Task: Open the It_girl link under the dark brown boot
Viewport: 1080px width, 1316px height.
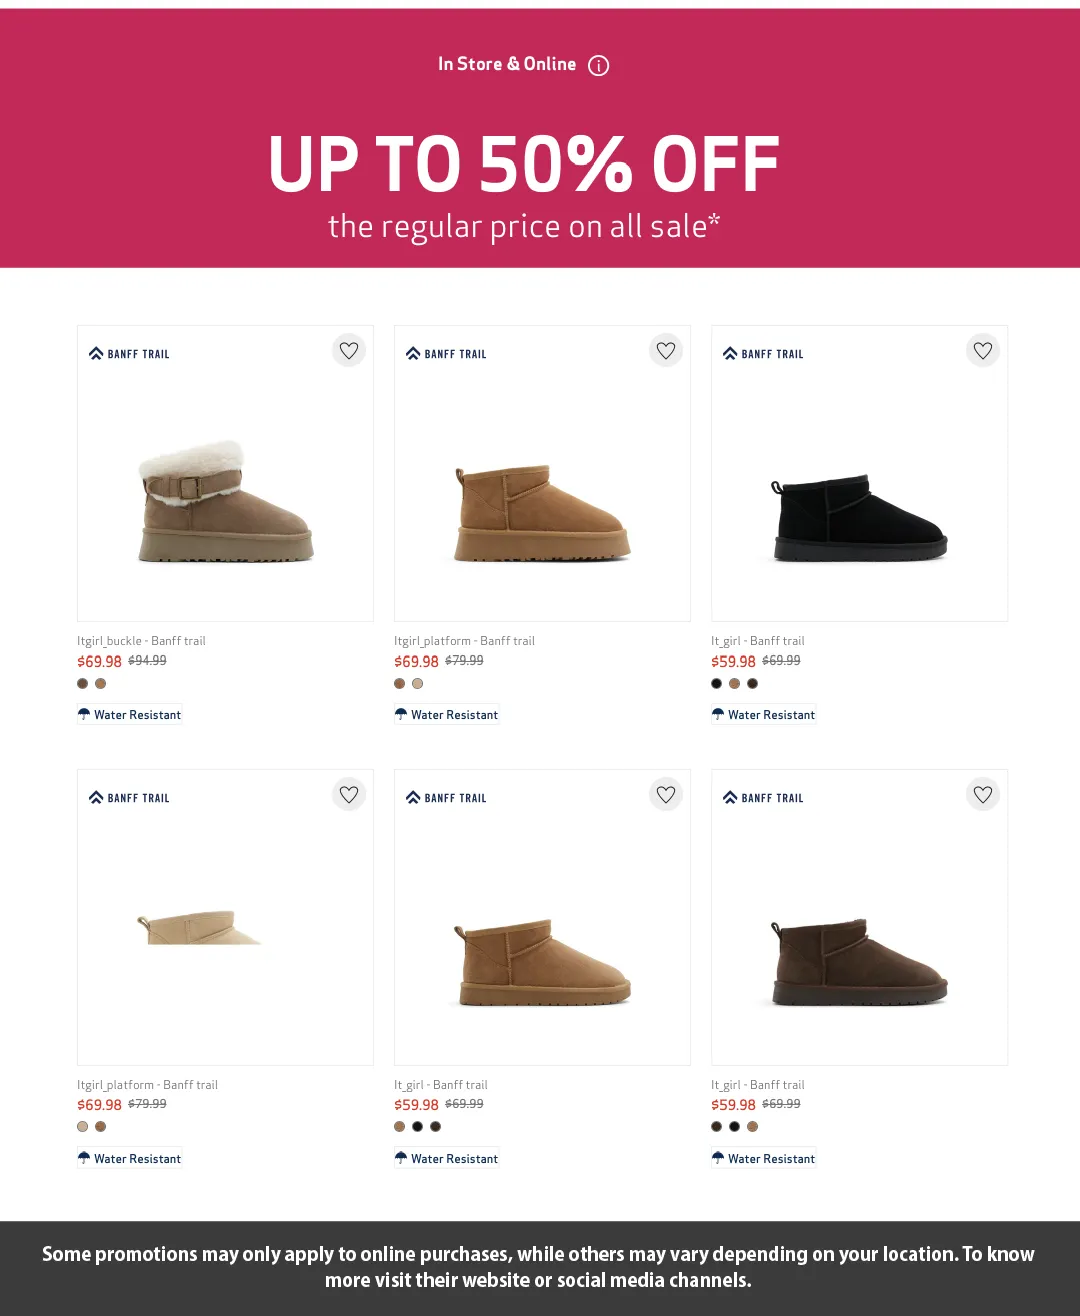Action: click(x=757, y=1085)
